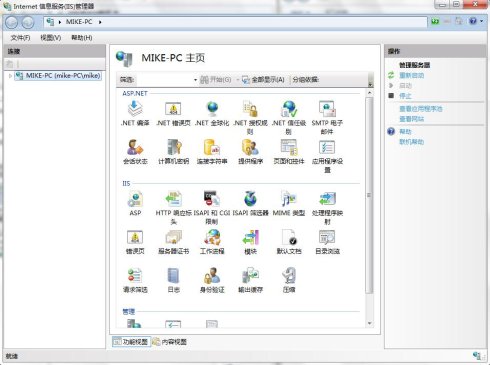Switch to the 内容视图 tab
The width and height of the screenshot is (490, 365).
pyautogui.click(x=170, y=342)
